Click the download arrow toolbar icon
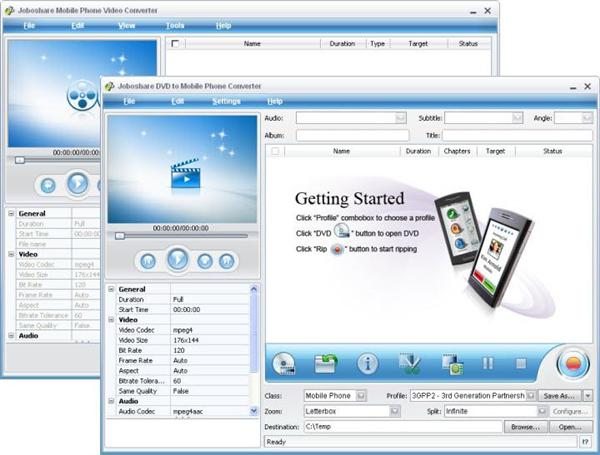The image size is (600, 455). [409, 364]
